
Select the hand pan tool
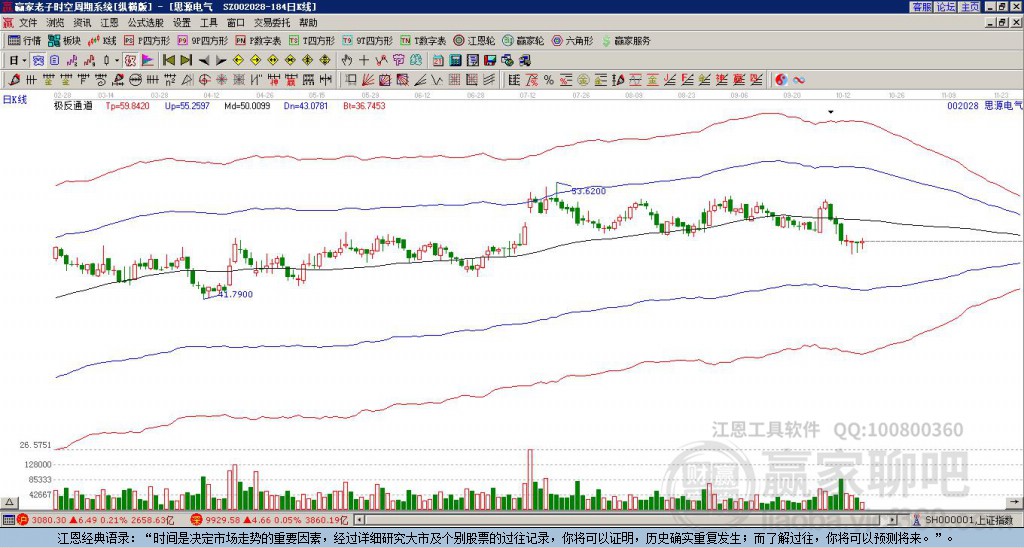pyautogui.click(x=347, y=61)
